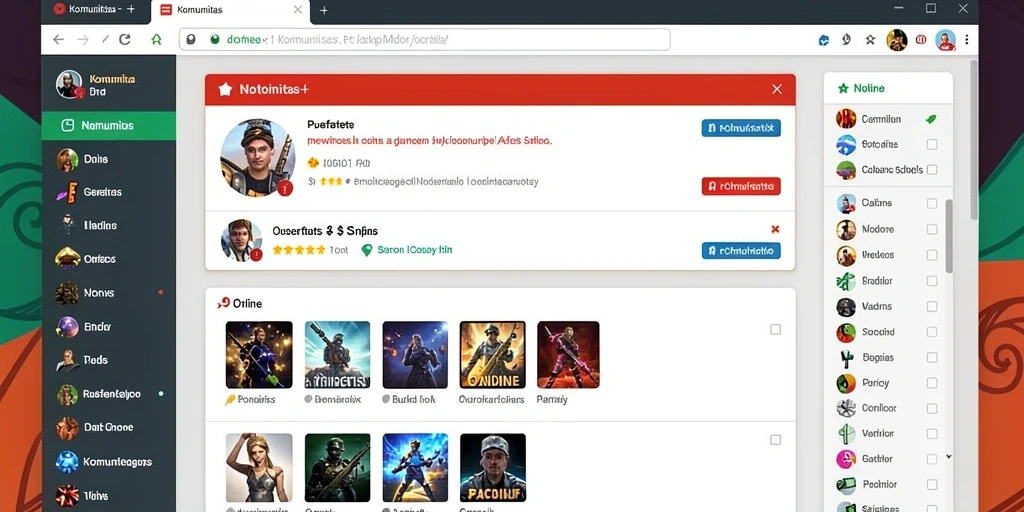The width and height of the screenshot is (1024, 512).
Task: Open the game thumbnail labeled ONDINE
Action: 492,355
